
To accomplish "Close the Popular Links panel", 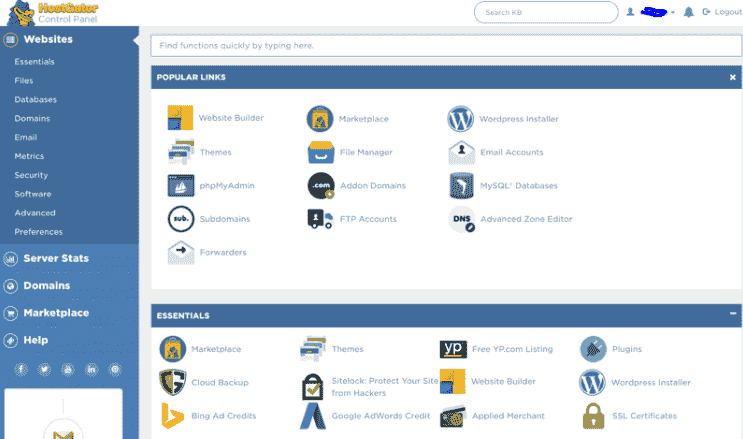I will point(733,77).
